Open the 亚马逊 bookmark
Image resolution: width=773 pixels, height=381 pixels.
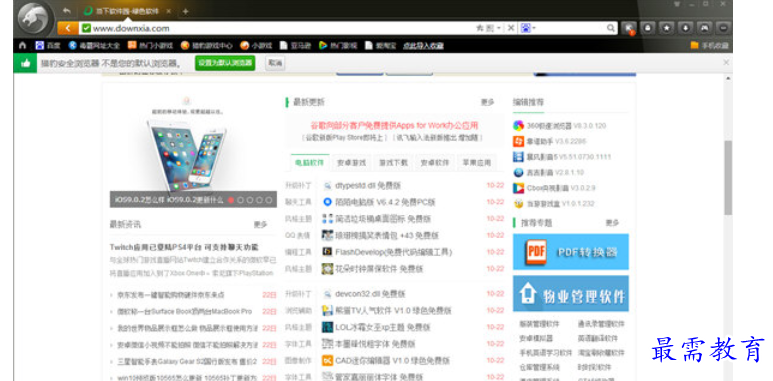tap(295, 45)
